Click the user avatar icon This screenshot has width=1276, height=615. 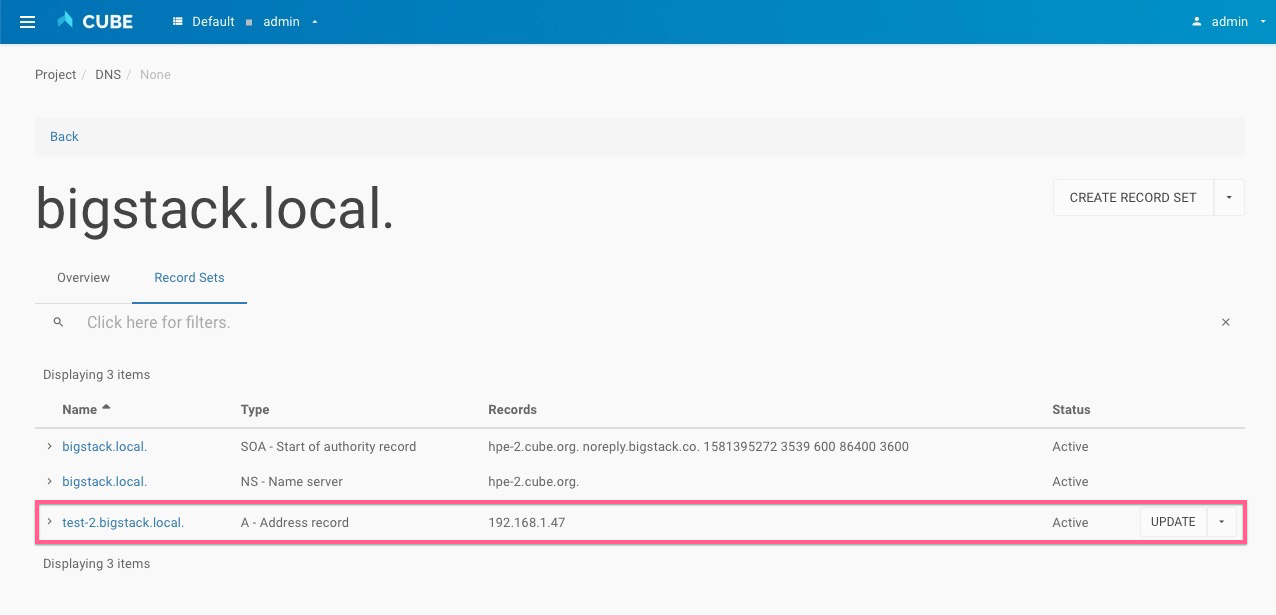pos(1196,21)
